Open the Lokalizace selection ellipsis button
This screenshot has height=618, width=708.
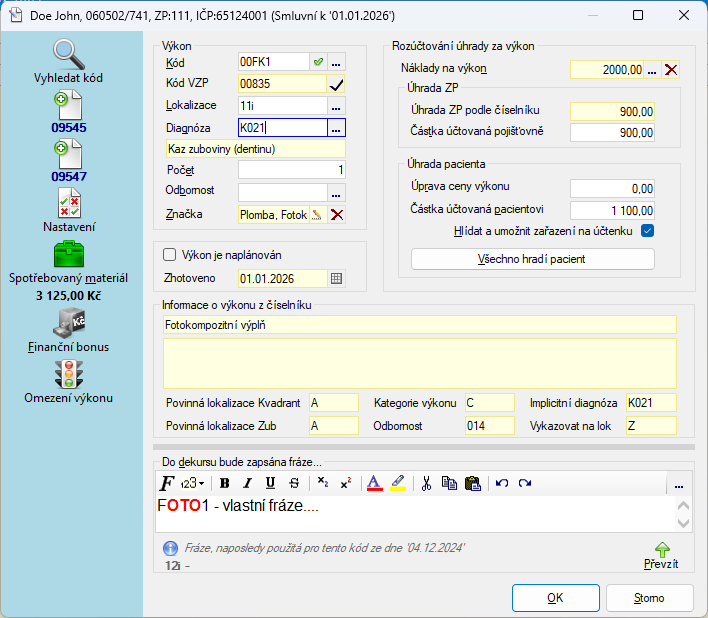click(x=337, y=106)
